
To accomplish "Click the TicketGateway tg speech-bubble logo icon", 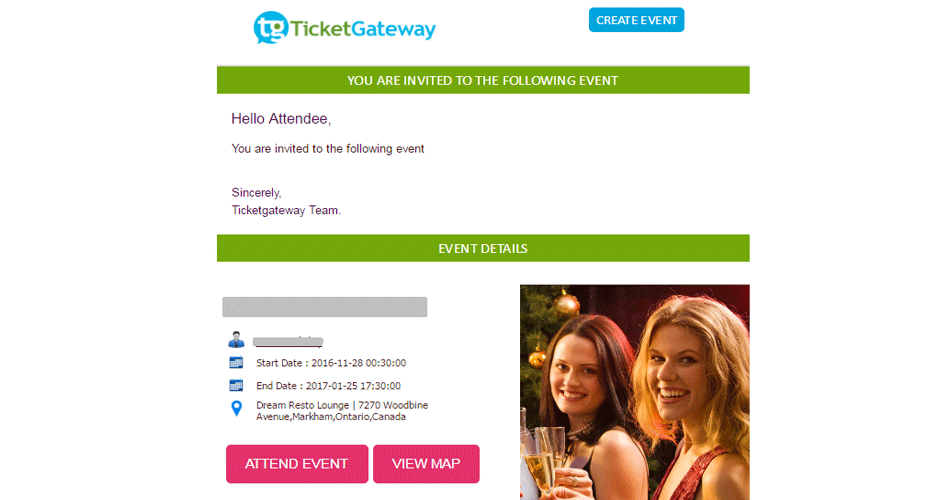I will pos(271,27).
